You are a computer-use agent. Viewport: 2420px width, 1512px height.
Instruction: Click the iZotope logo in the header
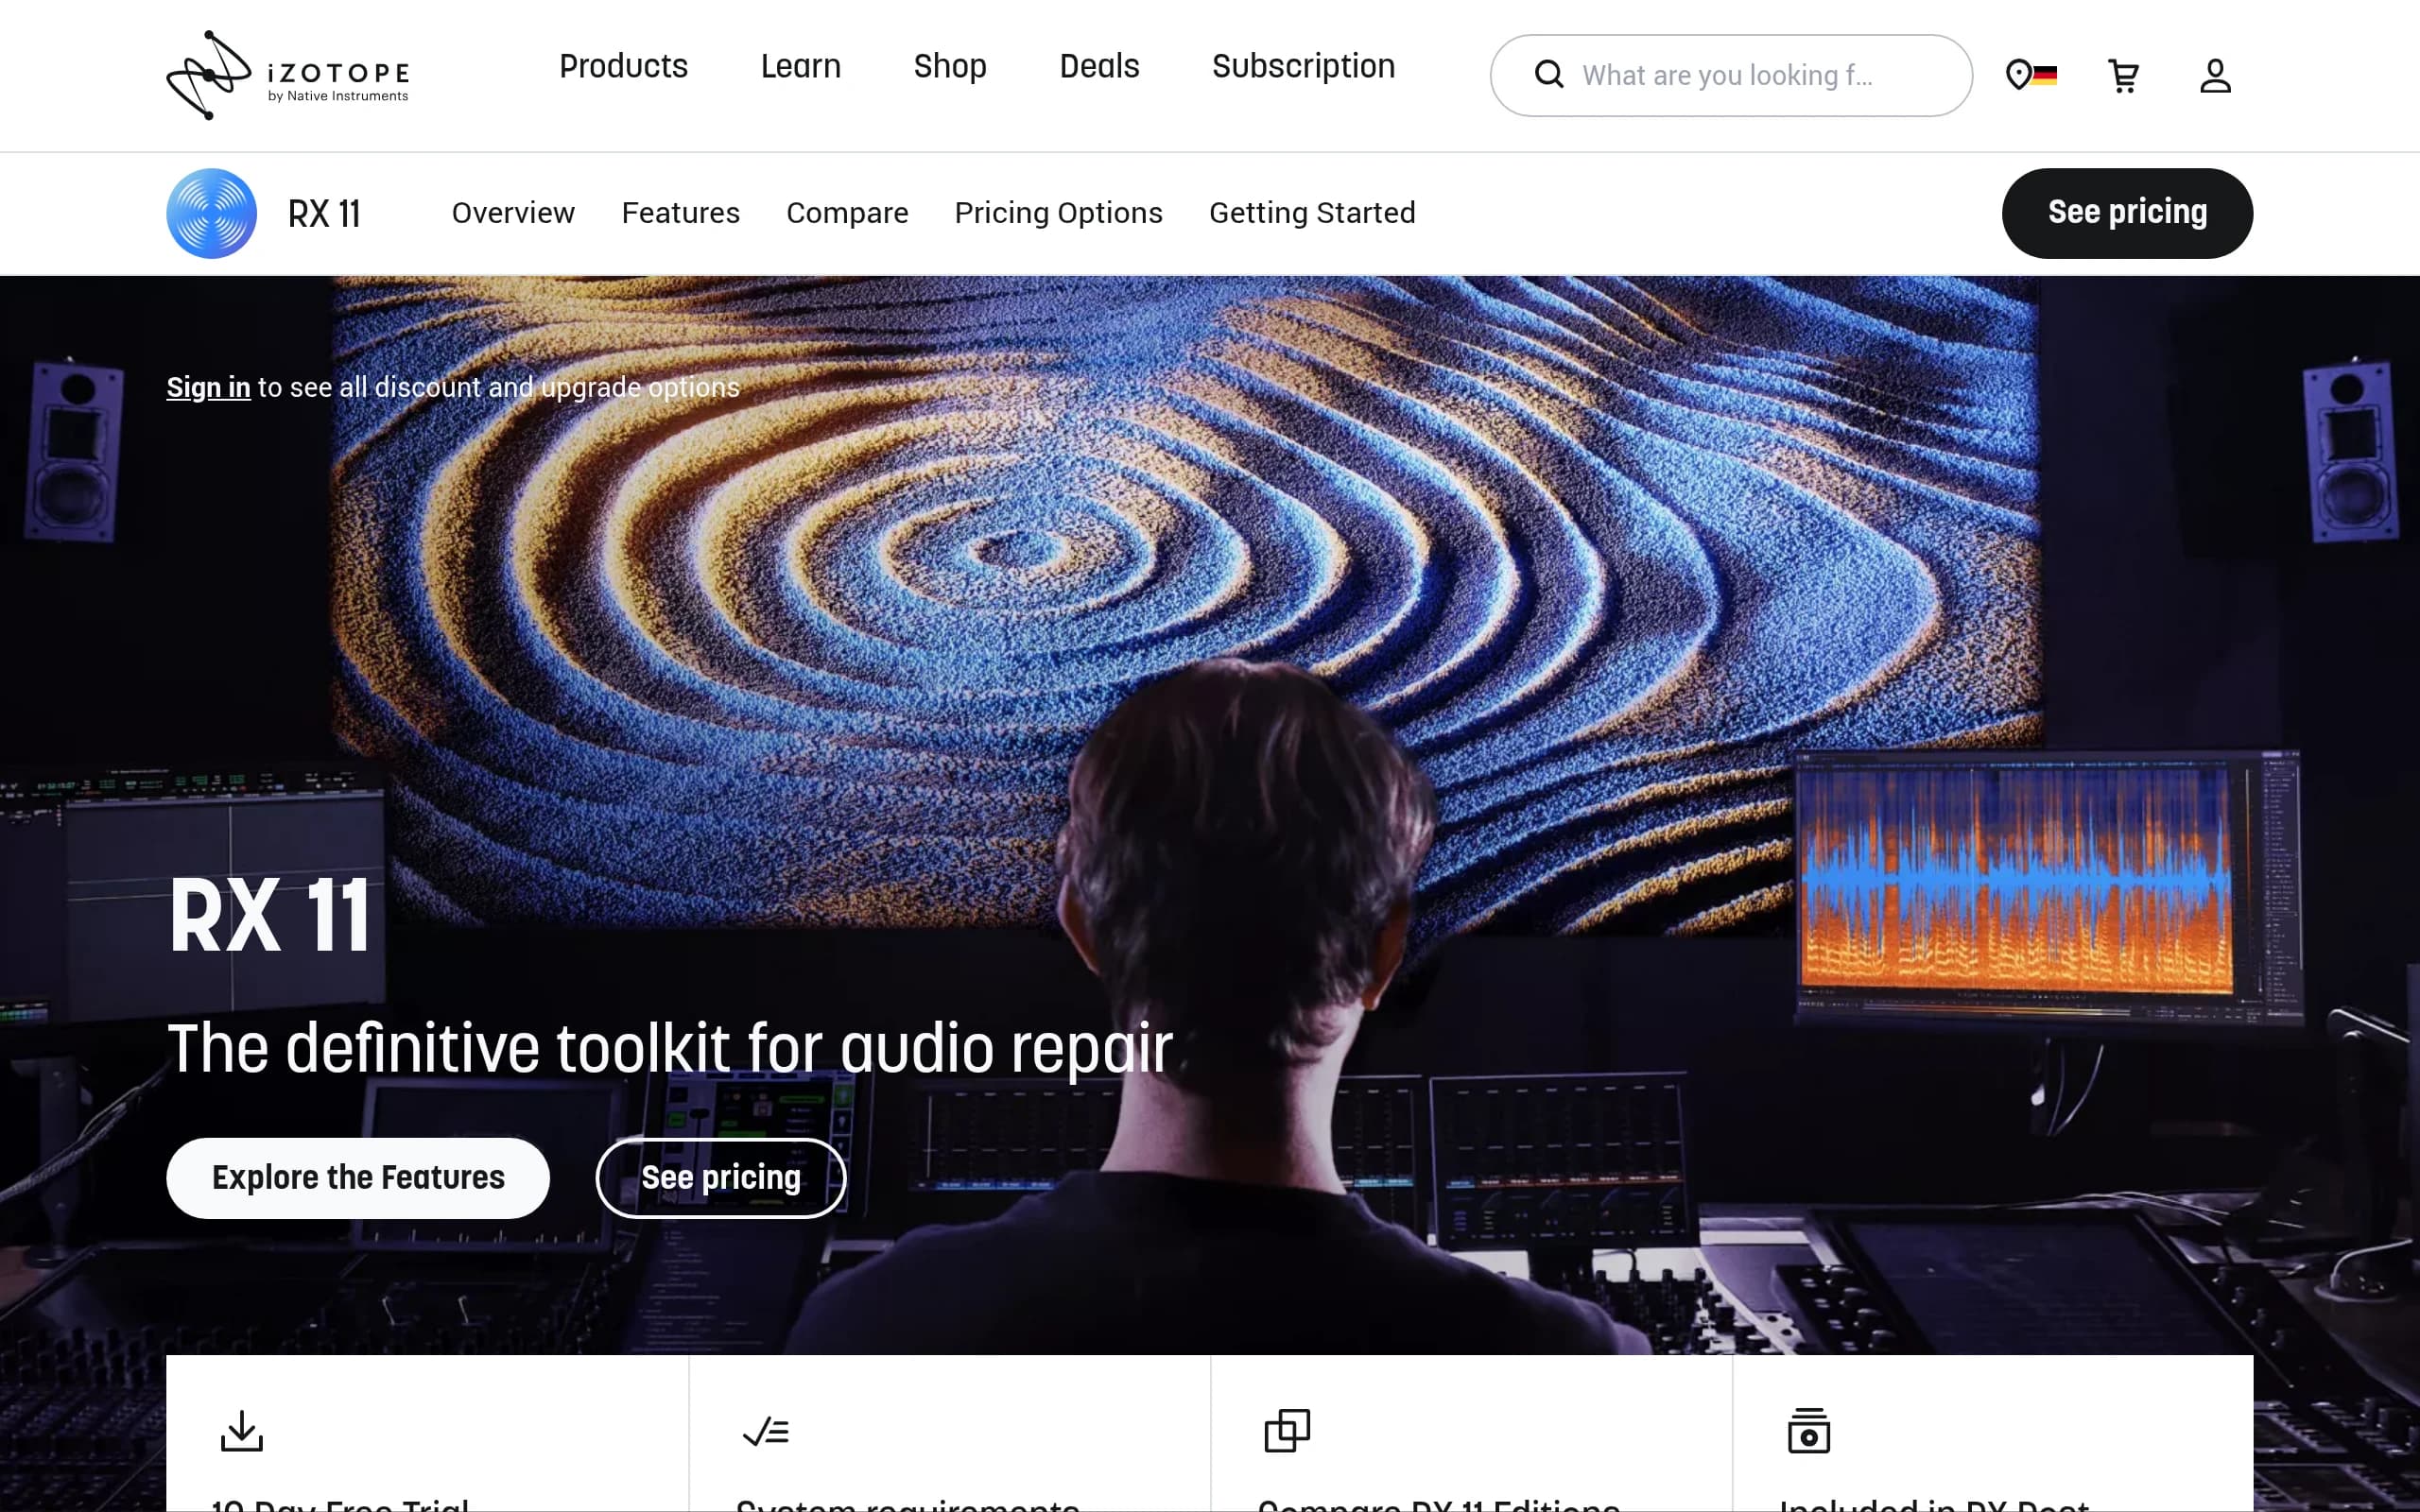(x=288, y=75)
